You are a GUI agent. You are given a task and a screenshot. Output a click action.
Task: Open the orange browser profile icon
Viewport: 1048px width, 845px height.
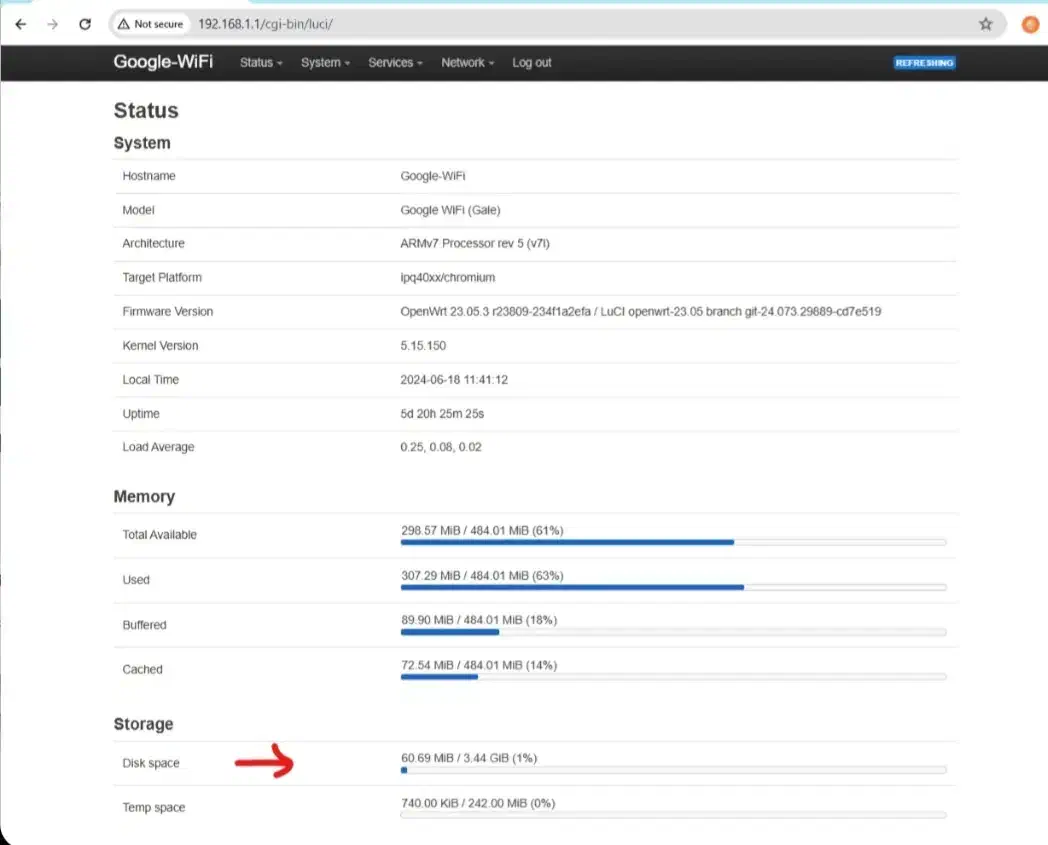pyautogui.click(x=1030, y=24)
